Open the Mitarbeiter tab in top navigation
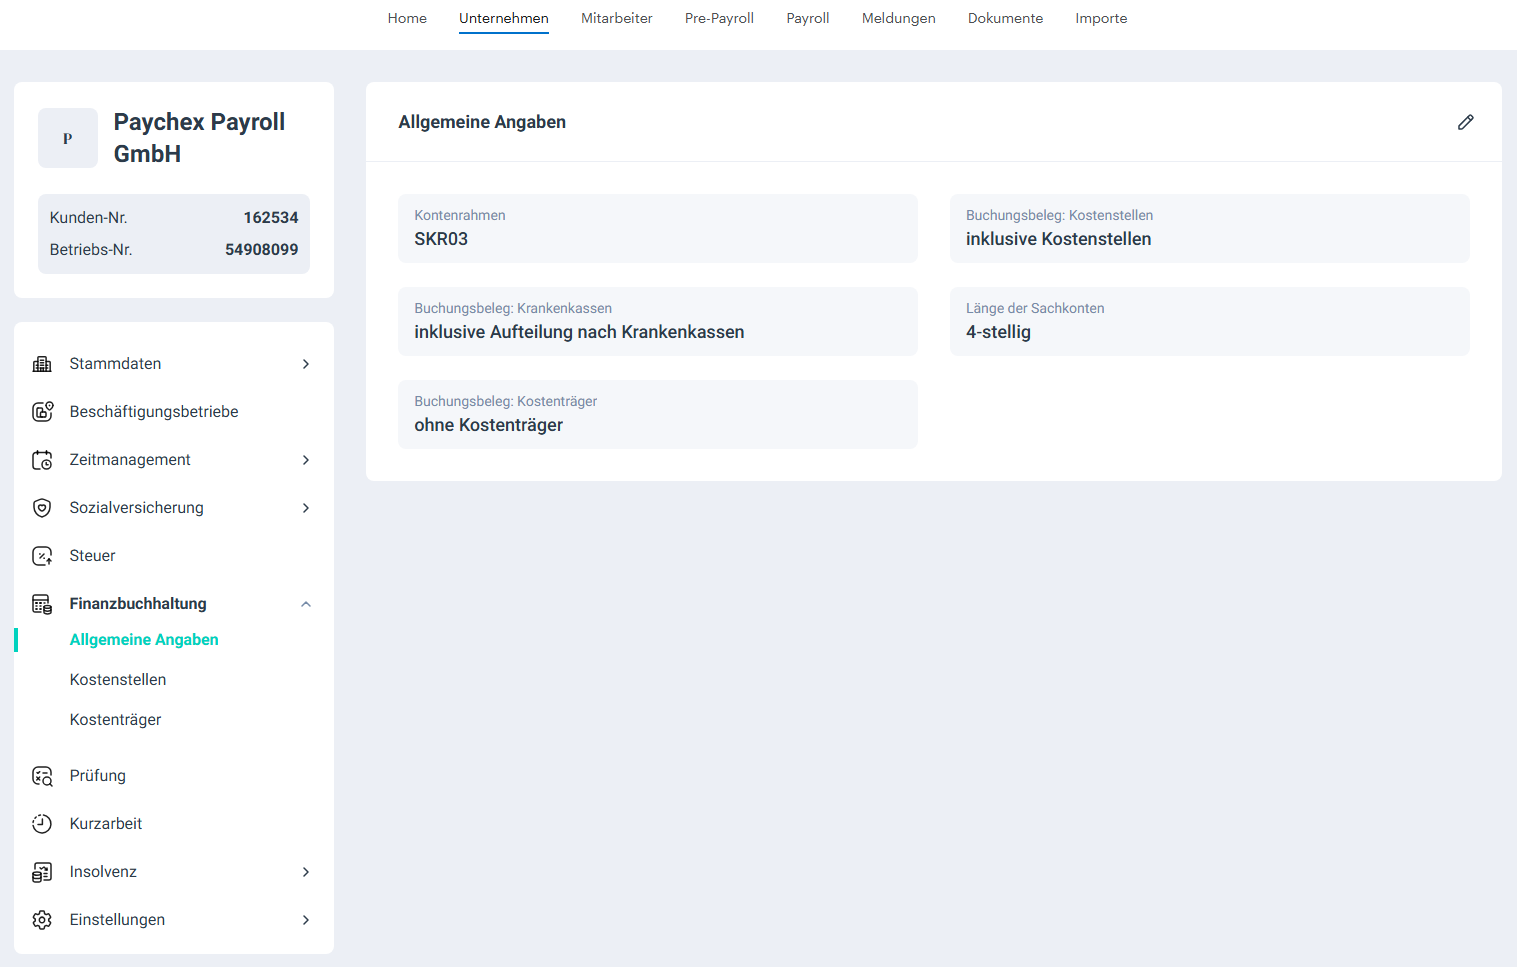Screen dimensions: 1517x967 coord(616,18)
